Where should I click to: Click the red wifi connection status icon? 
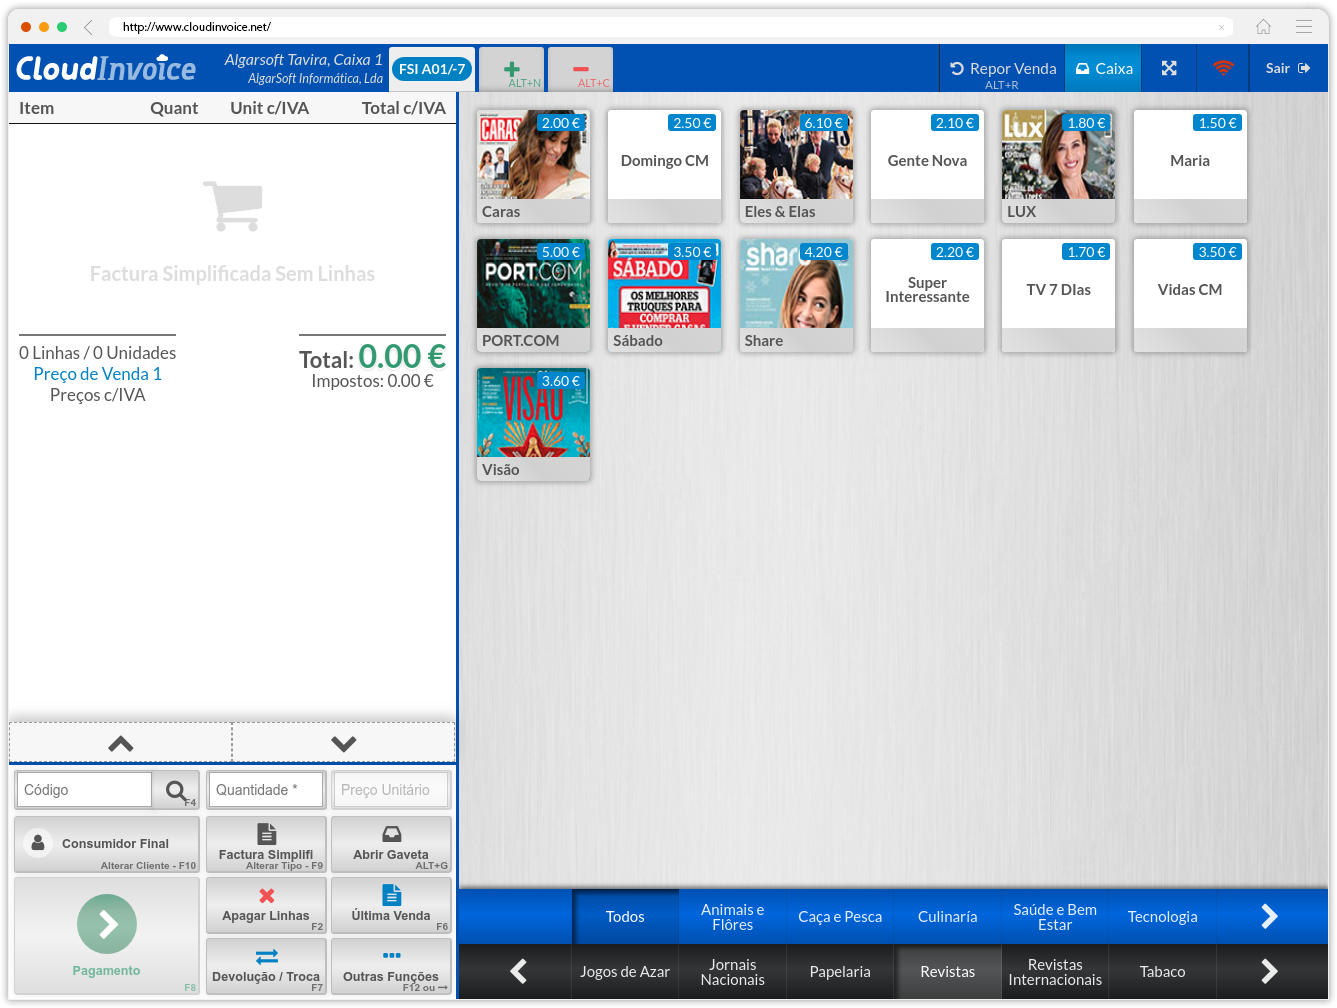(x=1222, y=68)
